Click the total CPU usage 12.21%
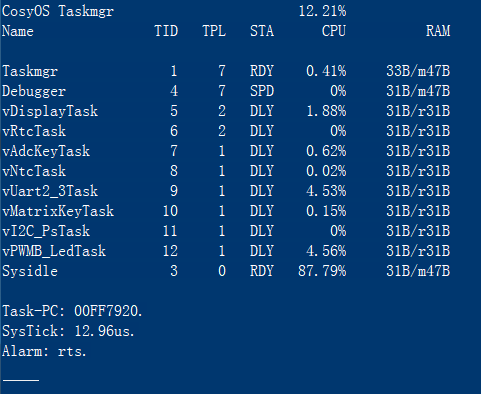This screenshot has width=481, height=394. point(322,11)
